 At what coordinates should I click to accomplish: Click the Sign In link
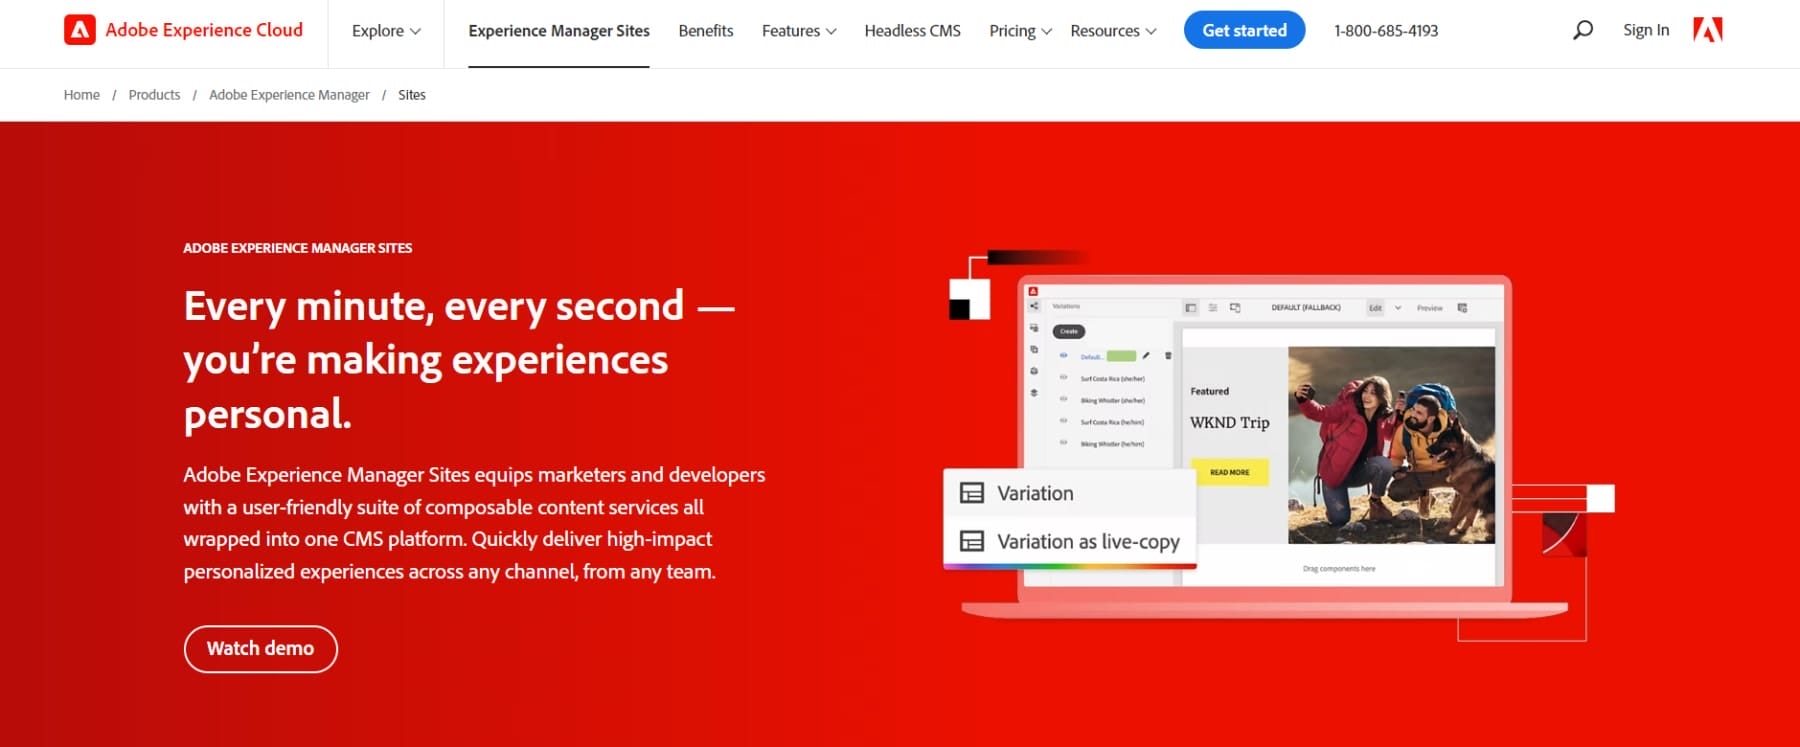pyautogui.click(x=1646, y=30)
